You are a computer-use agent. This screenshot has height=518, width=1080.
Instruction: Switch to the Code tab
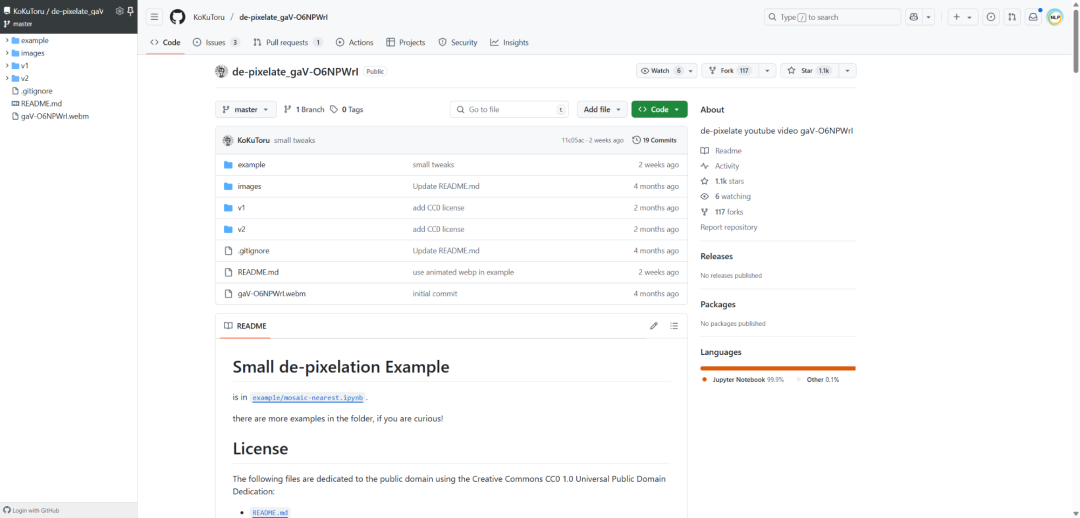tap(165, 43)
